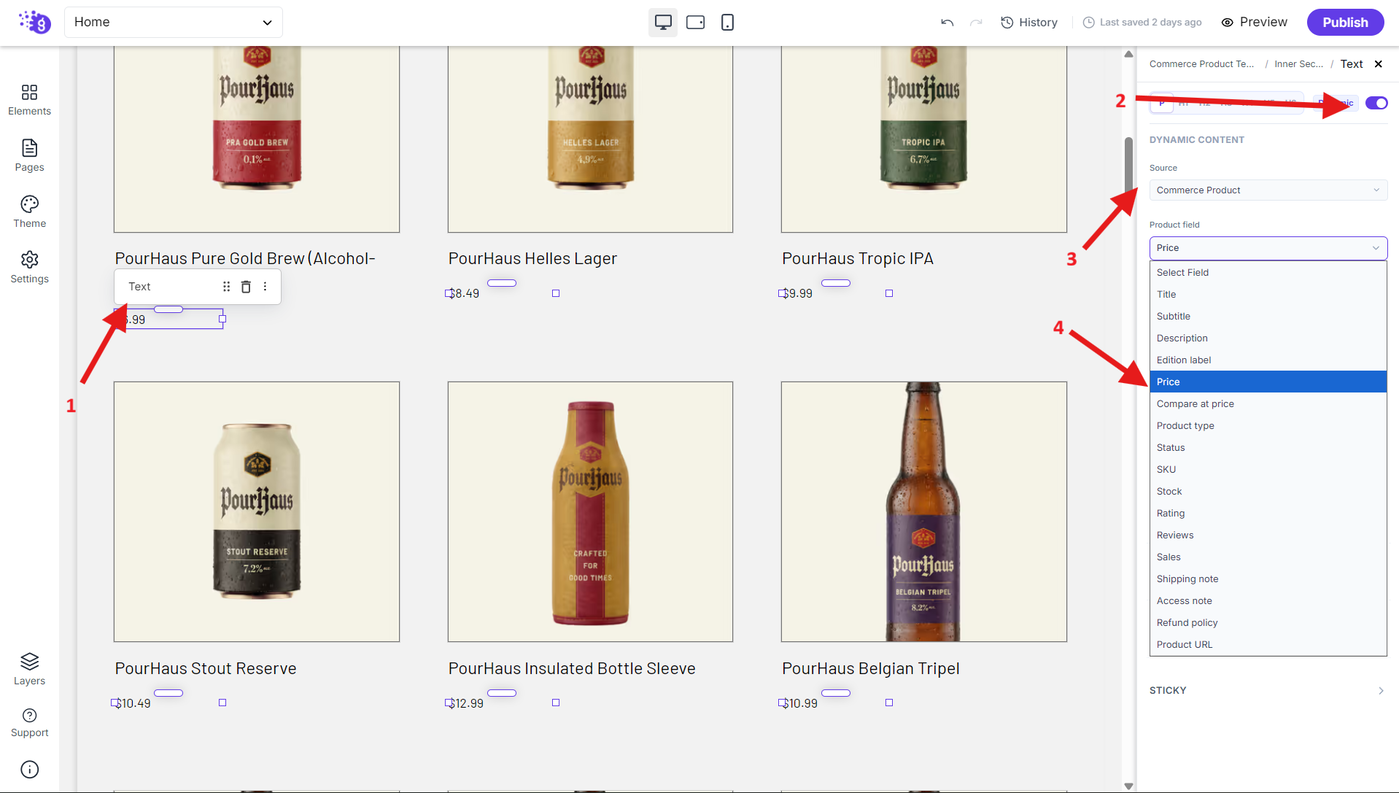The height and width of the screenshot is (793, 1399).
Task: Select Rating from the product field list
Action: (1268, 513)
